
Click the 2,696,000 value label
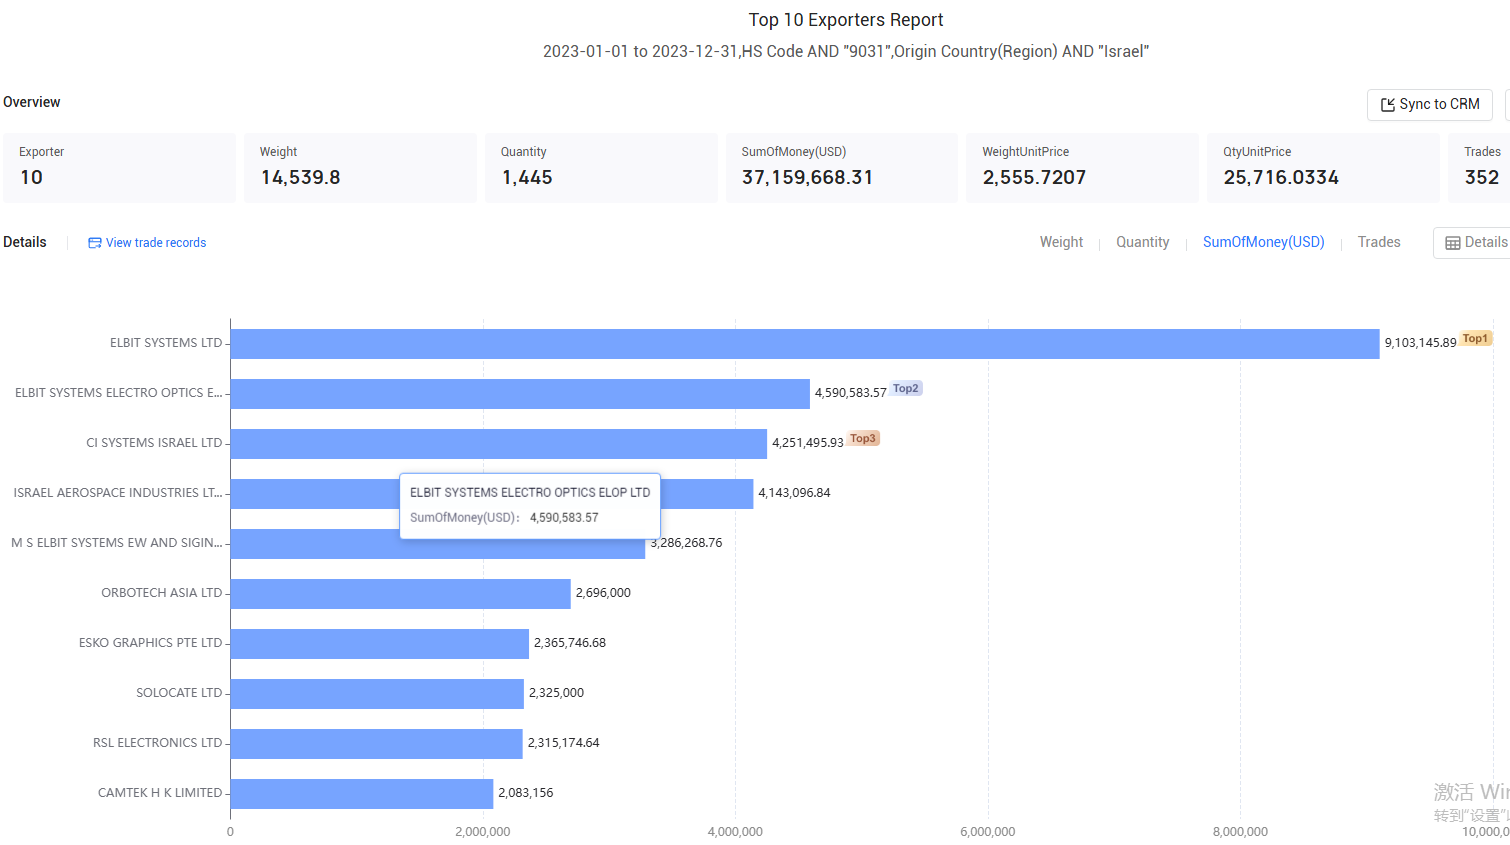click(603, 593)
